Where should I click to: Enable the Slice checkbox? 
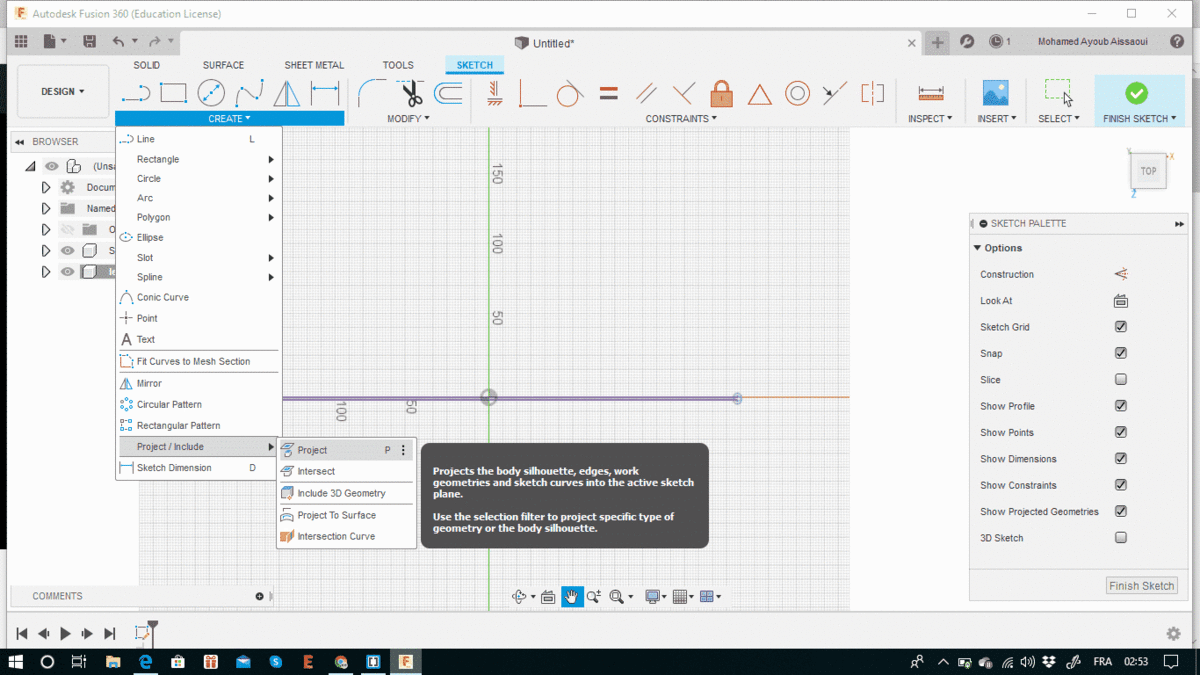tap(1121, 380)
